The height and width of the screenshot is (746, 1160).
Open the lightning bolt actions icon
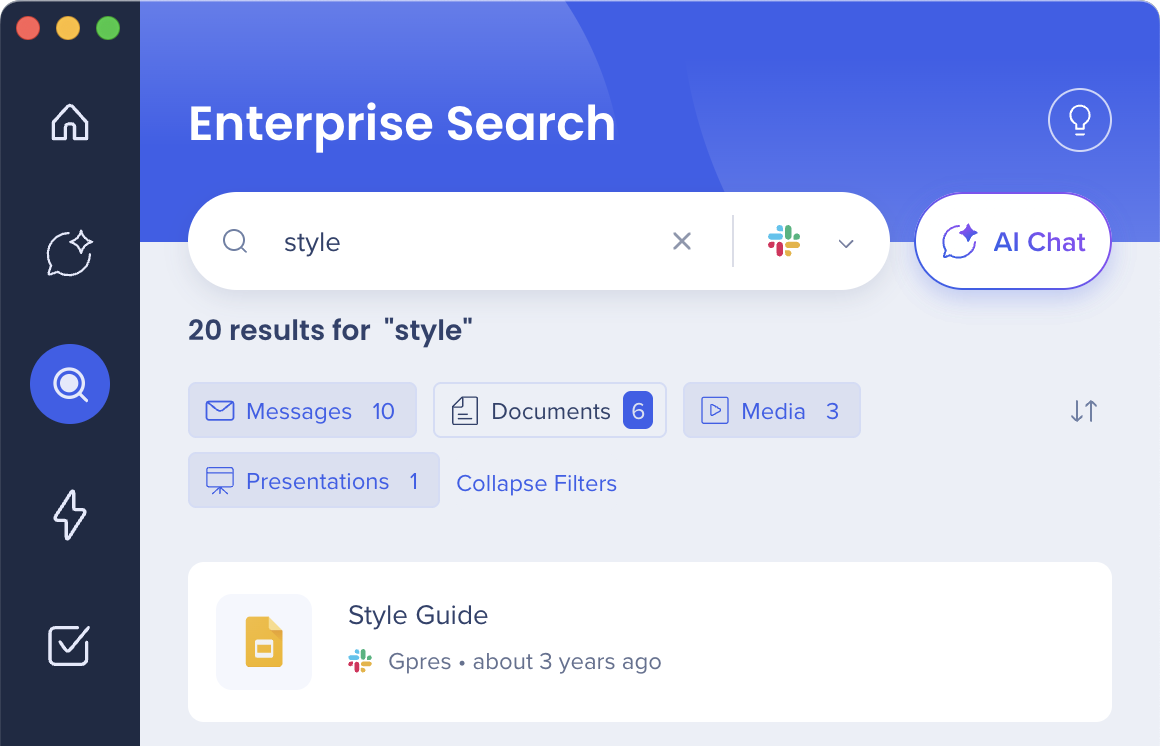(70, 514)
